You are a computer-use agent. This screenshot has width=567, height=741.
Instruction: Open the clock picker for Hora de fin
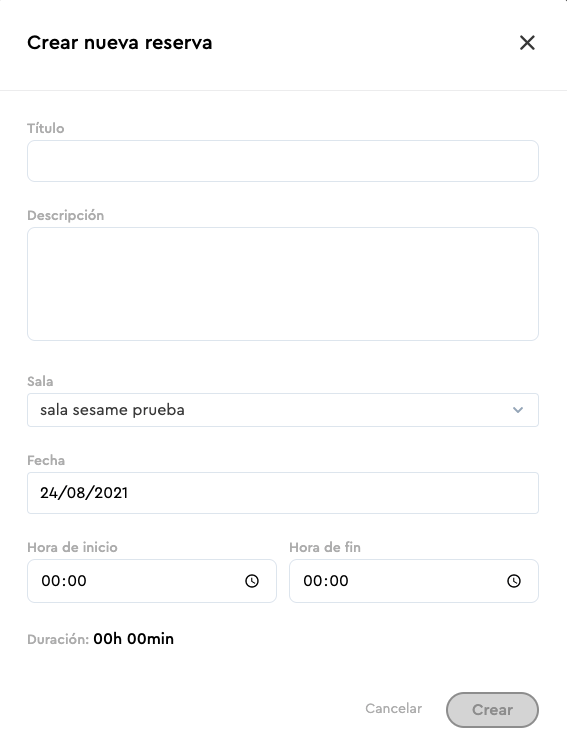pos(514,581)
